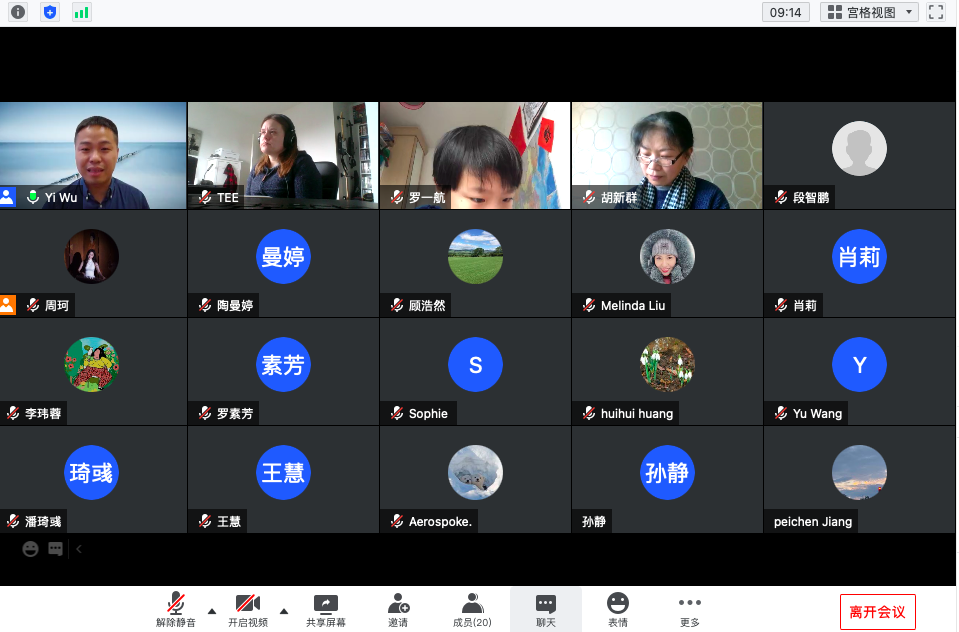Open the grid view (宫格视图) dropdown

pos(869,12)
